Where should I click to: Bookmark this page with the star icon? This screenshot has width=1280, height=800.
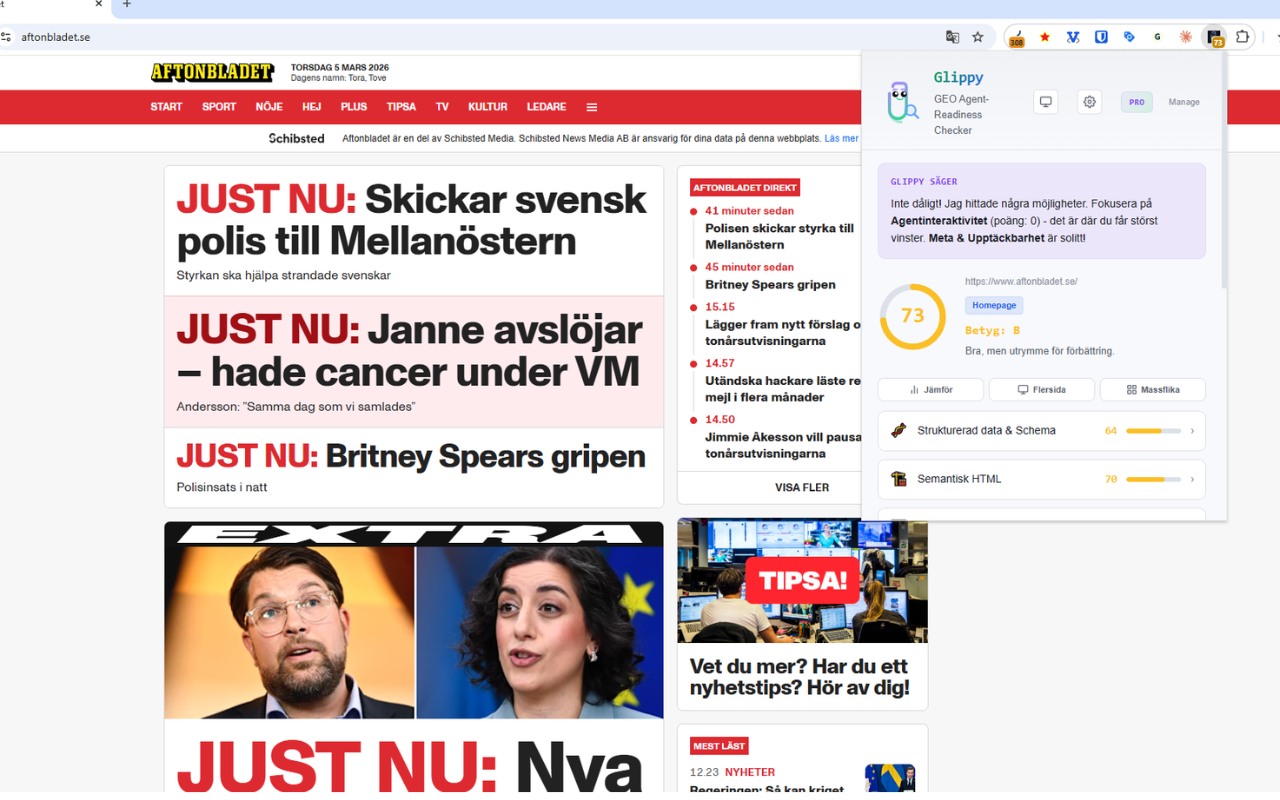click(x=978, y=37)
